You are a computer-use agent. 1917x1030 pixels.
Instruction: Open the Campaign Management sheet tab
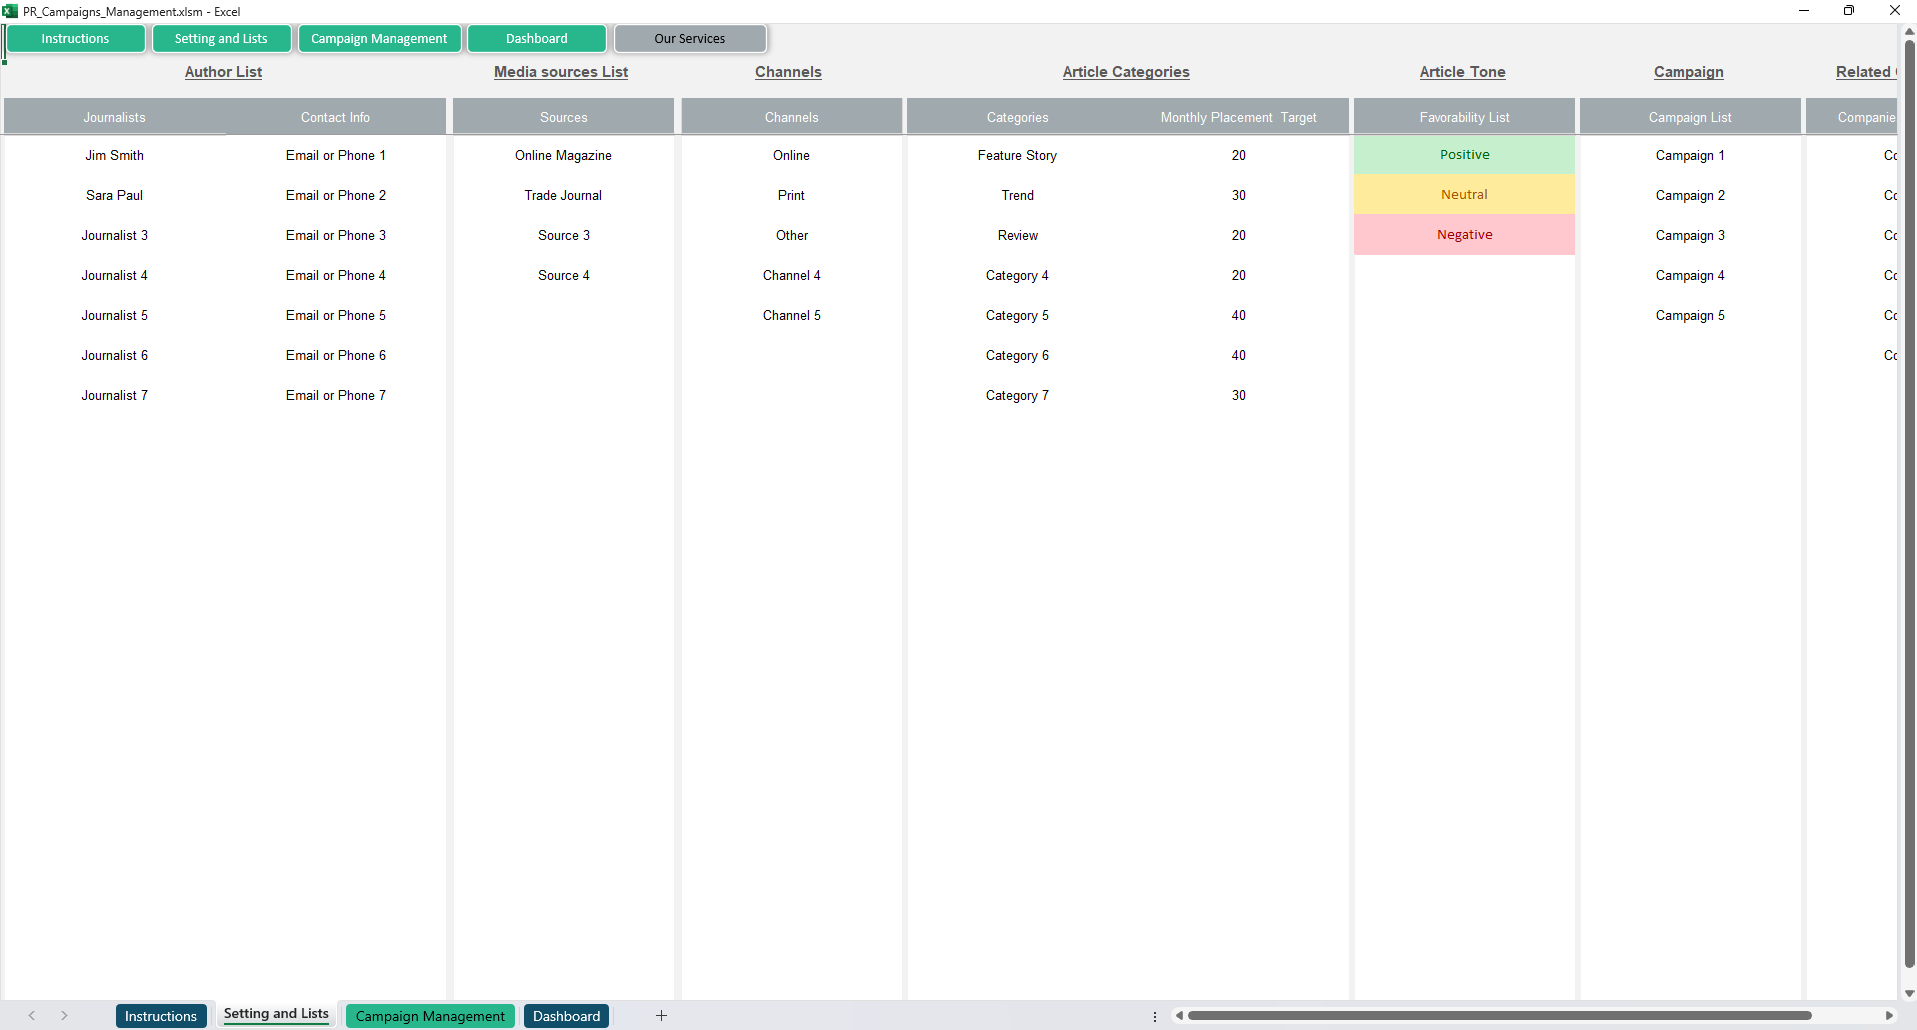(430, 1016)
